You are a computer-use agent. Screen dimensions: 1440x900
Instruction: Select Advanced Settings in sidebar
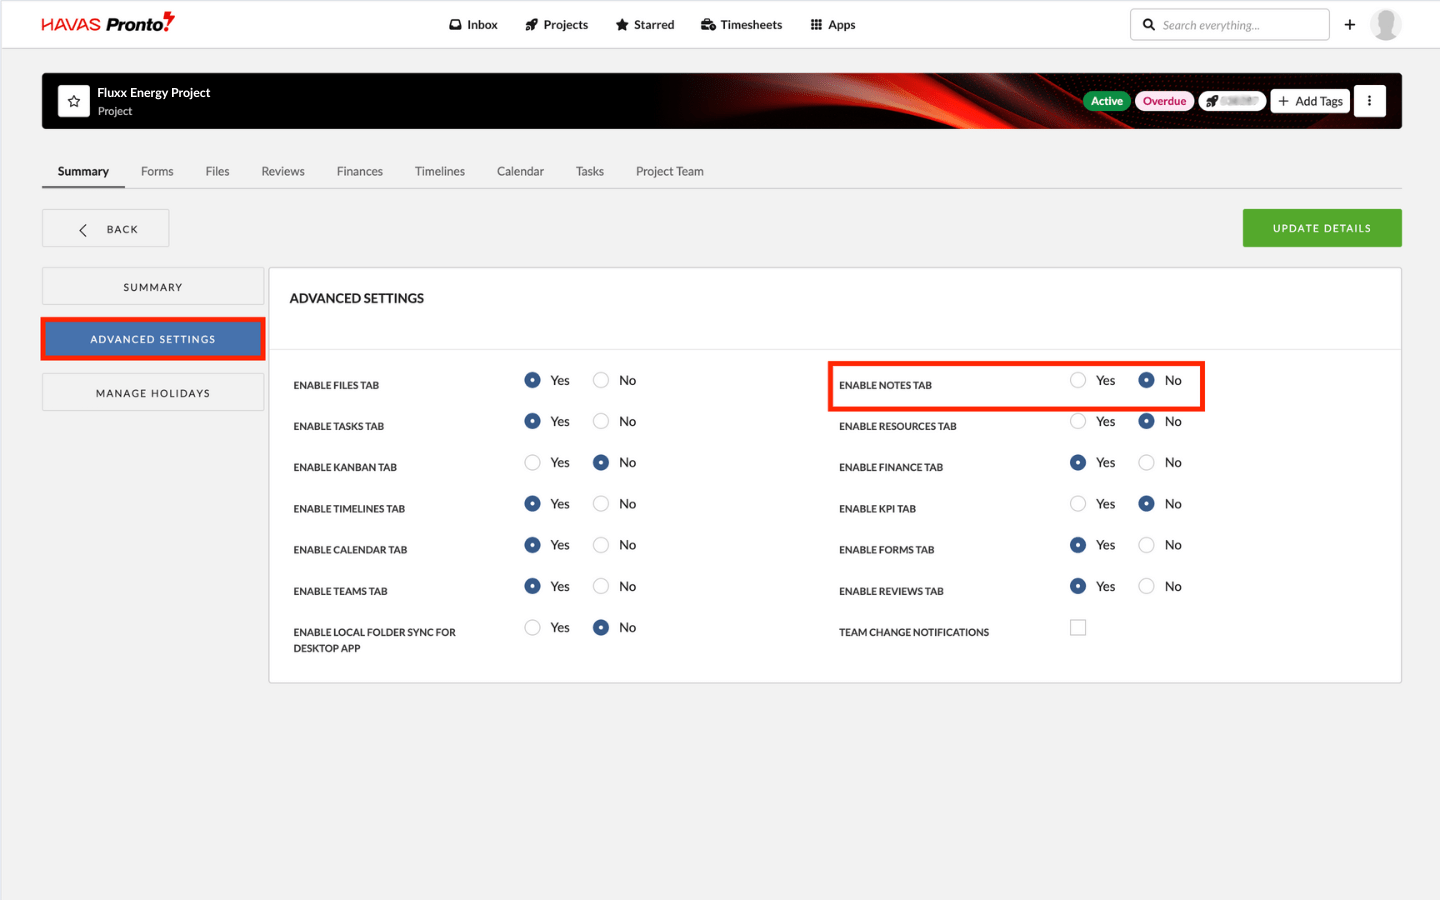[153, 339]
